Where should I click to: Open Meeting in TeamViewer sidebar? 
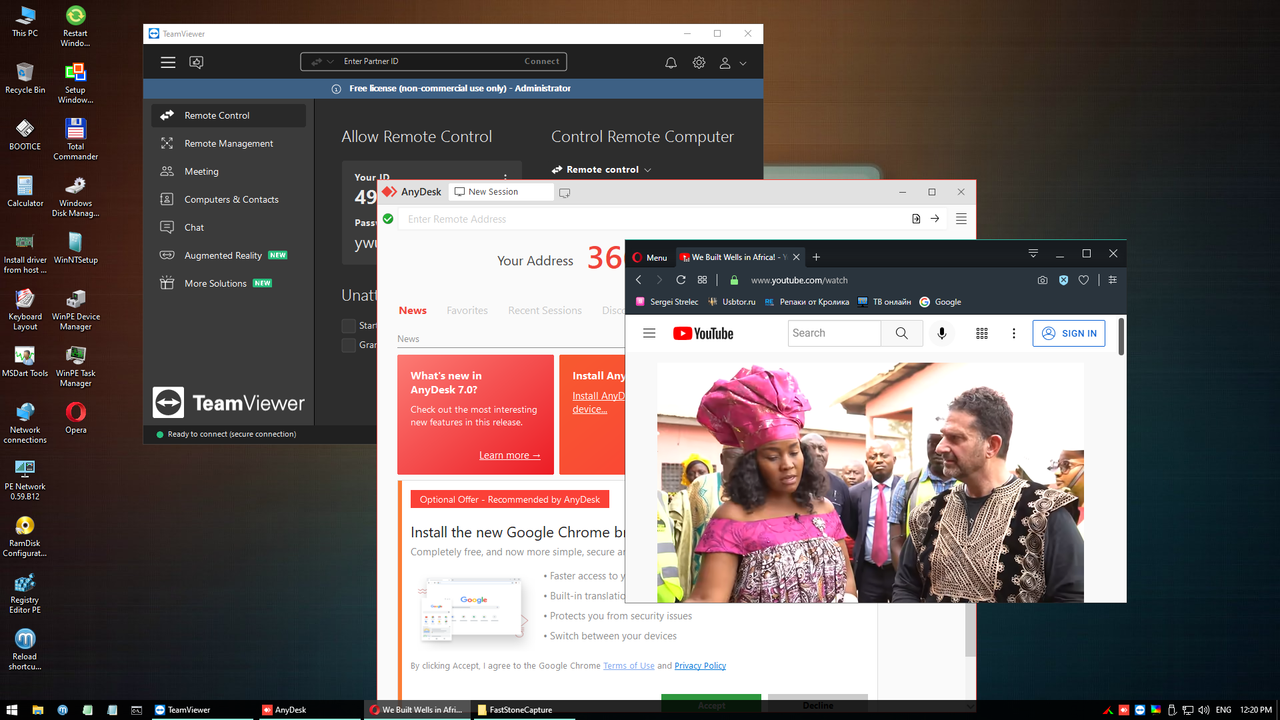coord(229,171)
